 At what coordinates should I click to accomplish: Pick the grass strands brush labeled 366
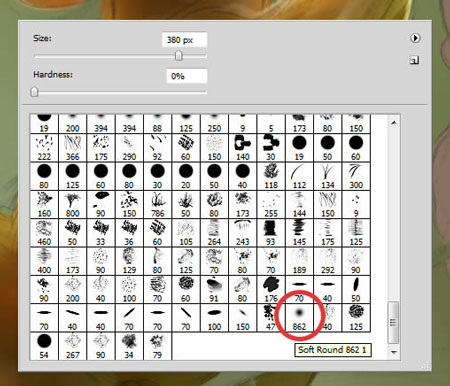click(x=72, y=148)
